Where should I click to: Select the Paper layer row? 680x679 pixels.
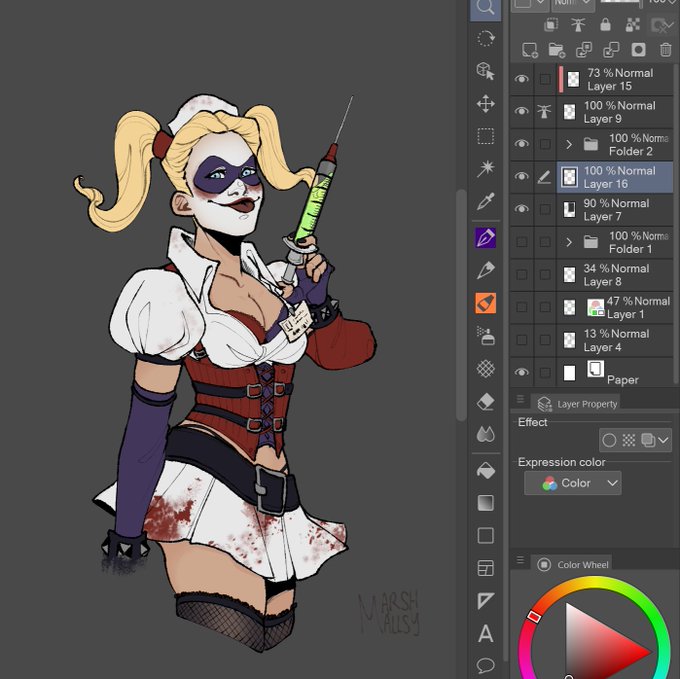(x=615, y=372)
